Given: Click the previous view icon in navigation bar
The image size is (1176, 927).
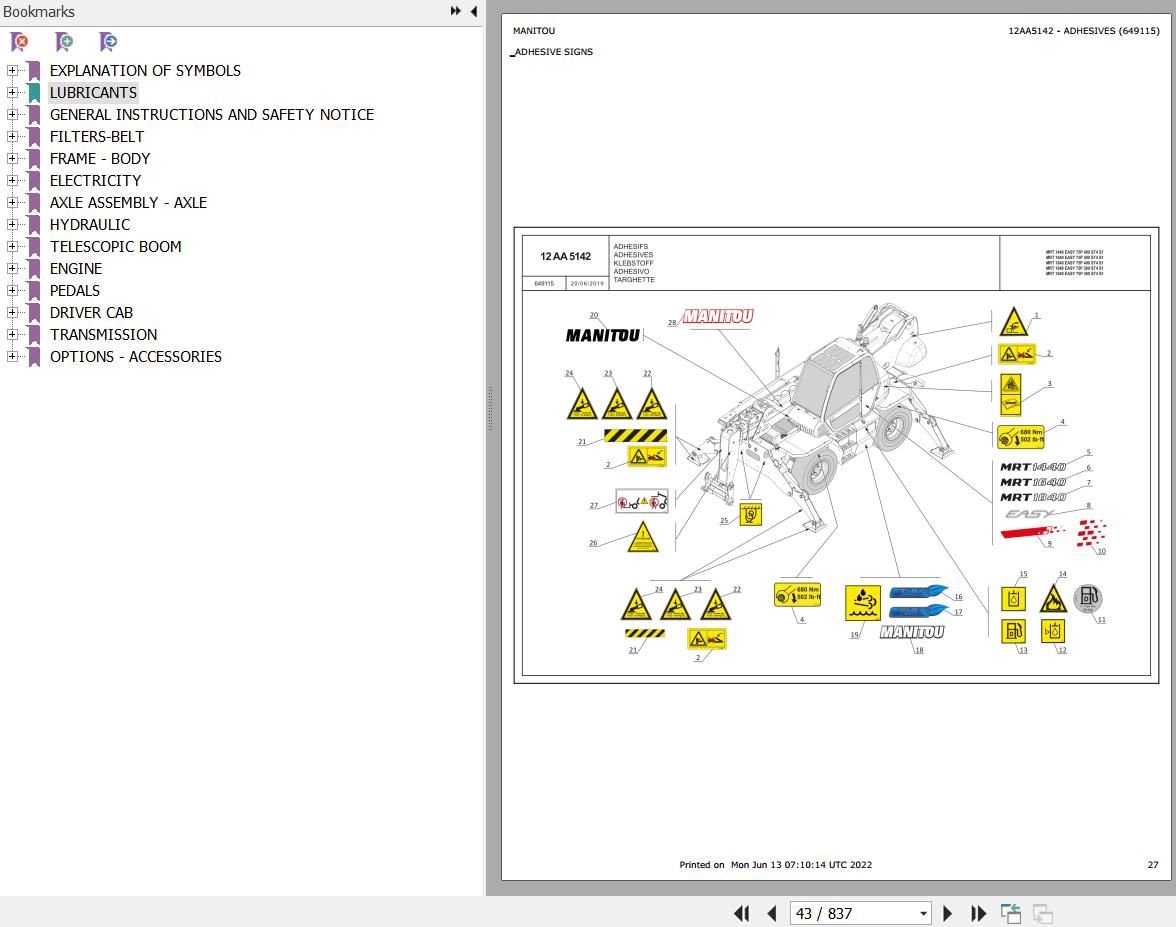Looking at the screenshot, I should tap(1011, 914).
